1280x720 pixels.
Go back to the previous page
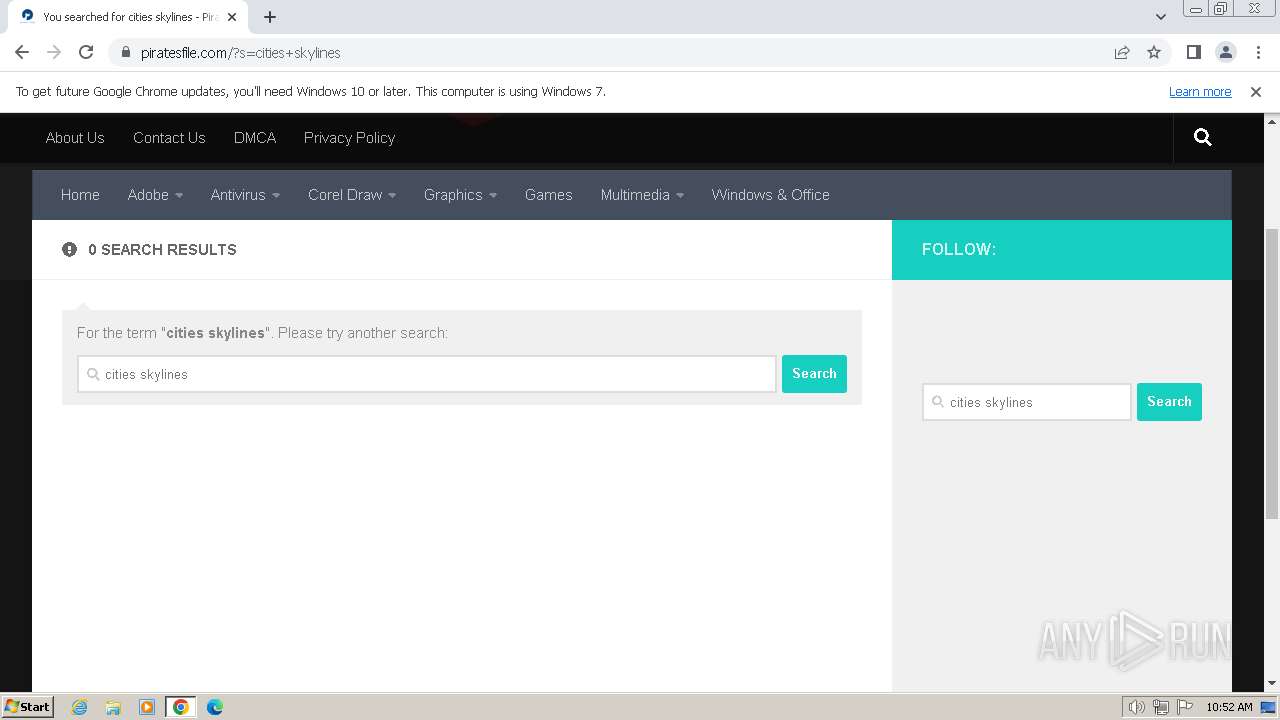(22, 52)
